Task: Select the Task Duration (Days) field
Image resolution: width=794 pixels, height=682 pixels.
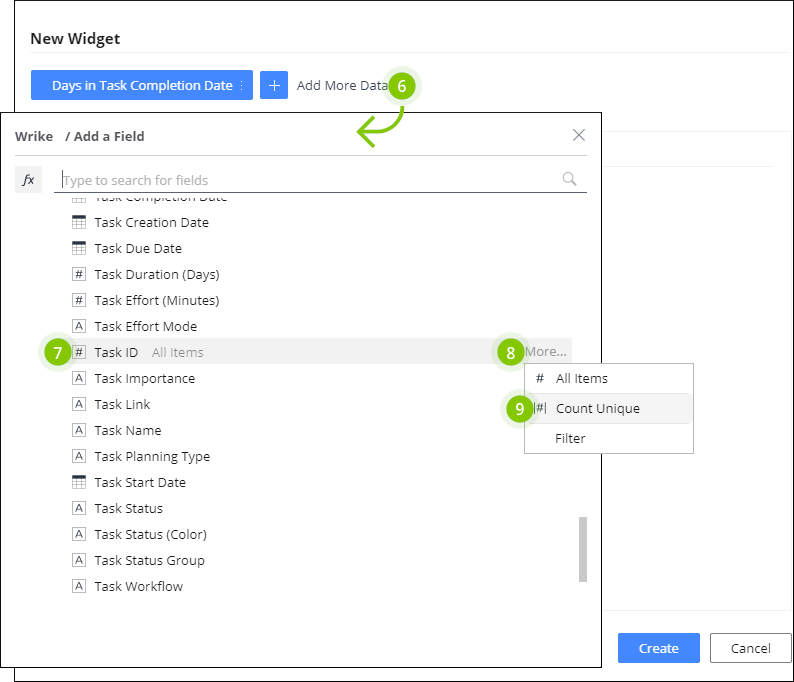Action: 157,274
